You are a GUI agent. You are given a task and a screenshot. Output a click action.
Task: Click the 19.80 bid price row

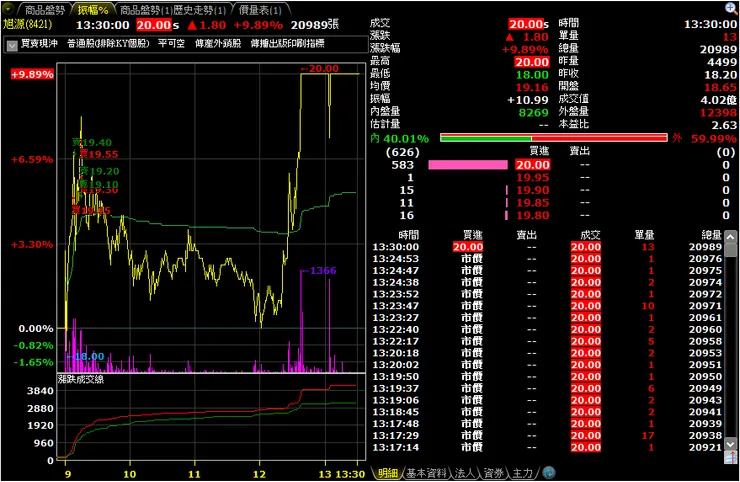pyautogui.click(x=532, y=216)
